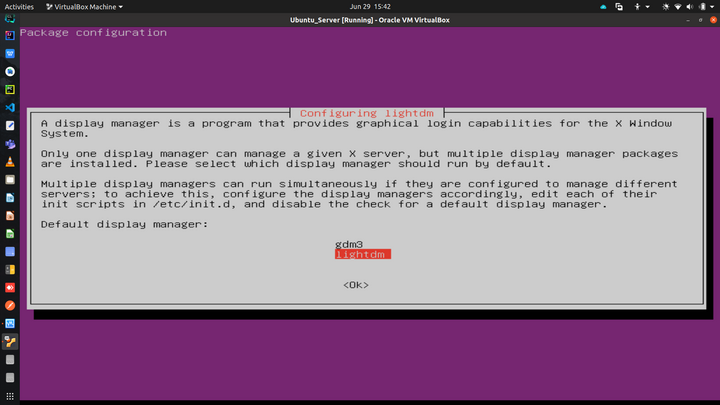This screenshot has width=720, height=405.
Task: Launch VLC media player from the dock
Action: coord(10,162)
